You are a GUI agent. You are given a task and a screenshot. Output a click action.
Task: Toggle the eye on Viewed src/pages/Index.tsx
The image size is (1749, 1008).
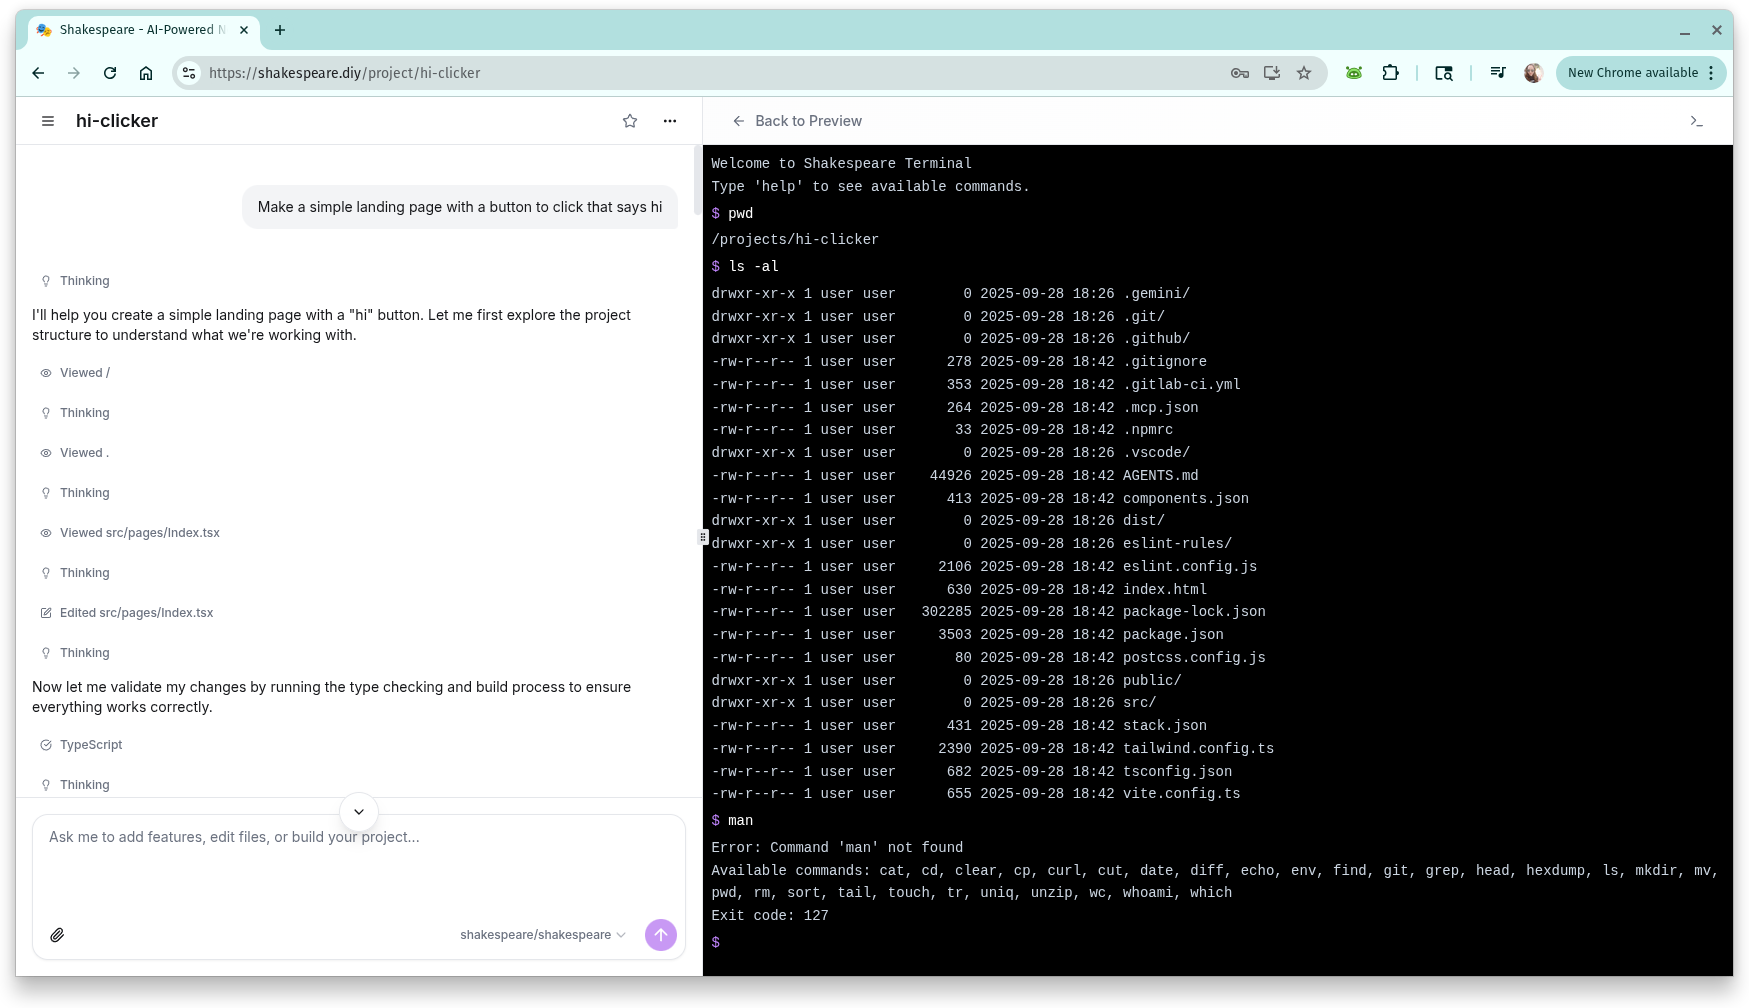(45, 532)
